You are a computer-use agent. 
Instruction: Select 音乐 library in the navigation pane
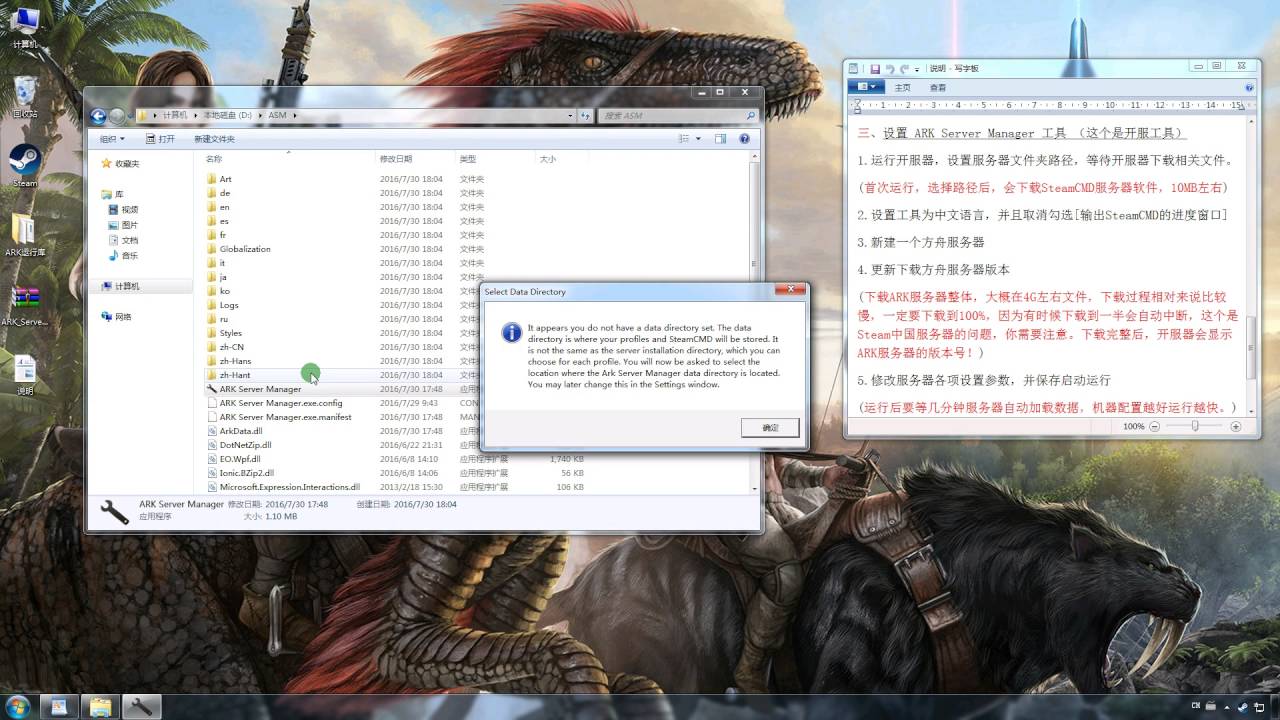(123, 256)
